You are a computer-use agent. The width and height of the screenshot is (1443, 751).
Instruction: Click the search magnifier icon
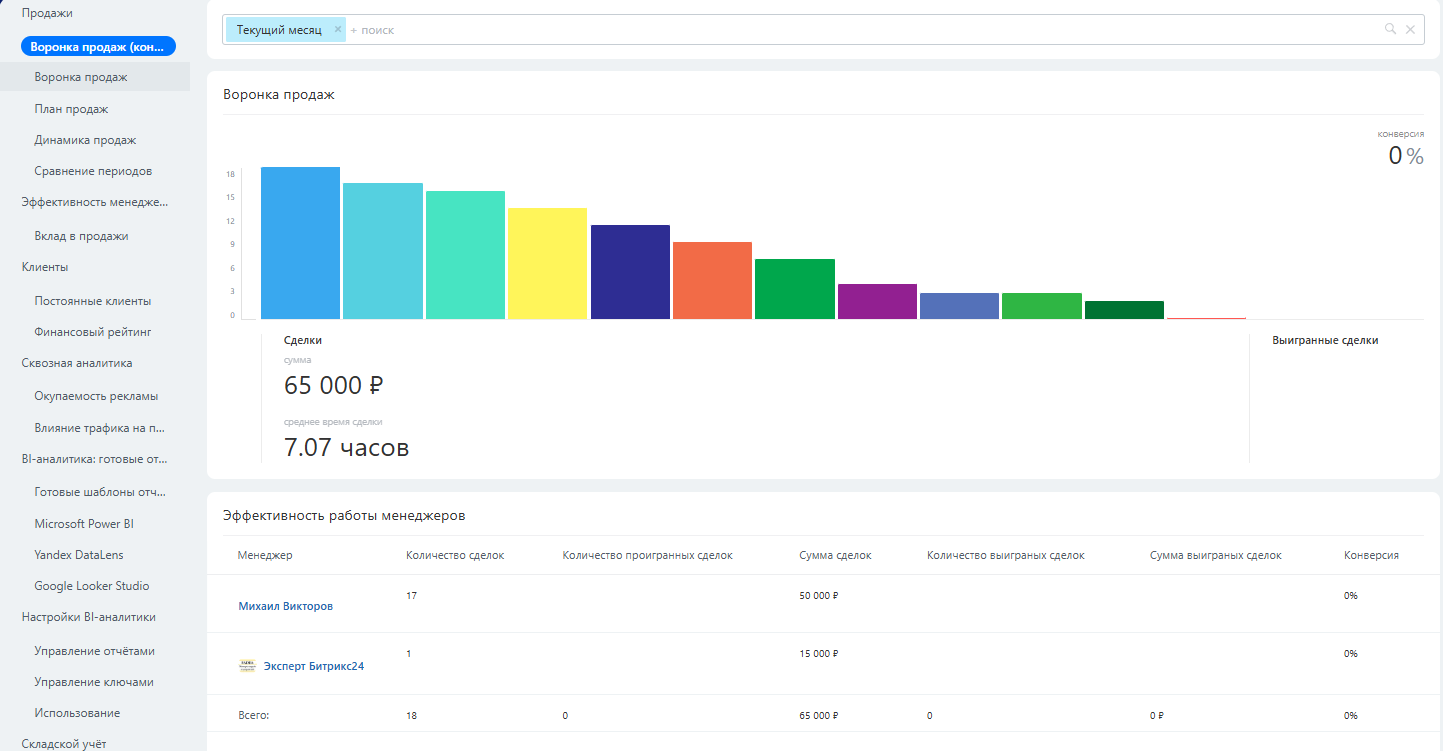(x=1390, y=30)
